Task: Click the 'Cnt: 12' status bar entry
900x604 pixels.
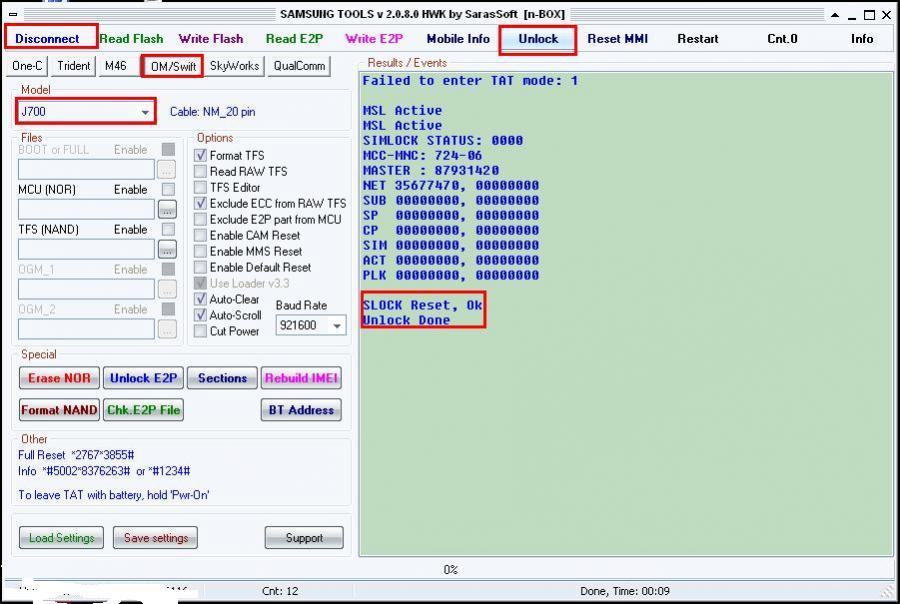Action: click(280, 591)
